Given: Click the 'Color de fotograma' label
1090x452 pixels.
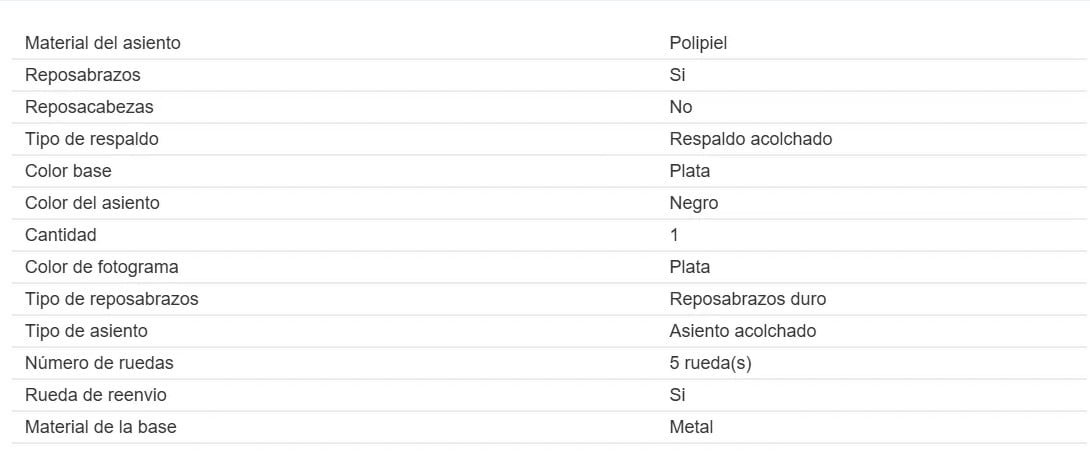Looking at the screenshot, I should (102, 267).
